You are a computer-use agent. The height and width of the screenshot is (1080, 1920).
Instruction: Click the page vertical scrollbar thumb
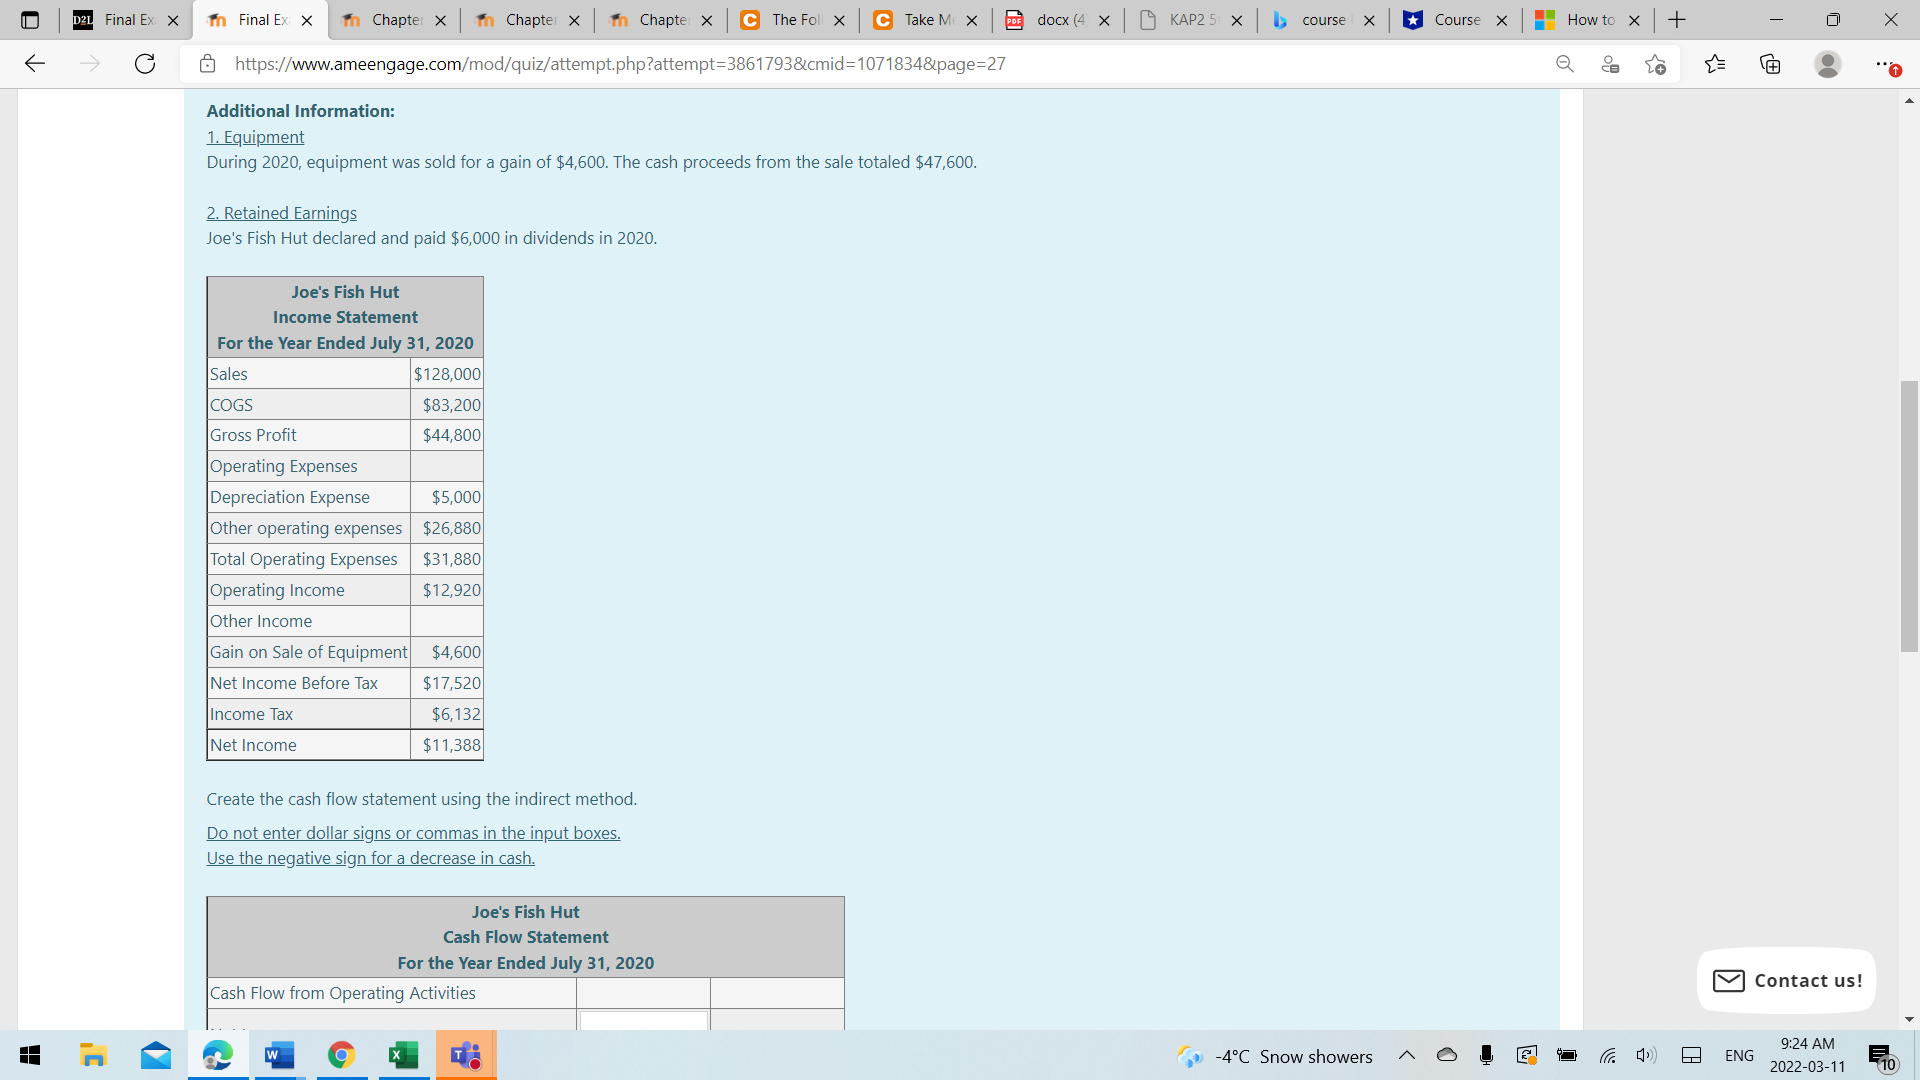tap(1909, 515)
